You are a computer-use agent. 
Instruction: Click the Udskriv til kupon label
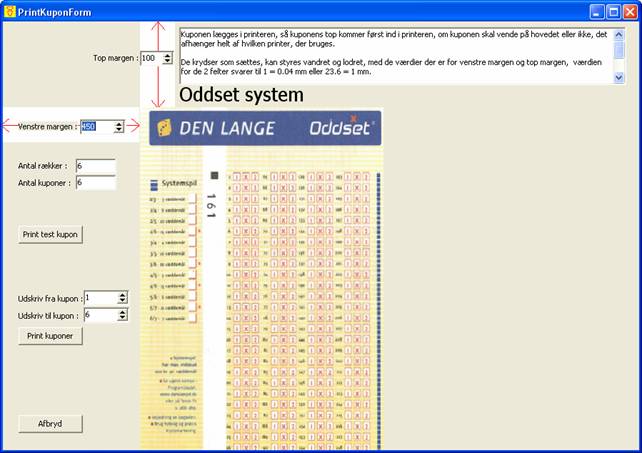[x=48, y=316]
